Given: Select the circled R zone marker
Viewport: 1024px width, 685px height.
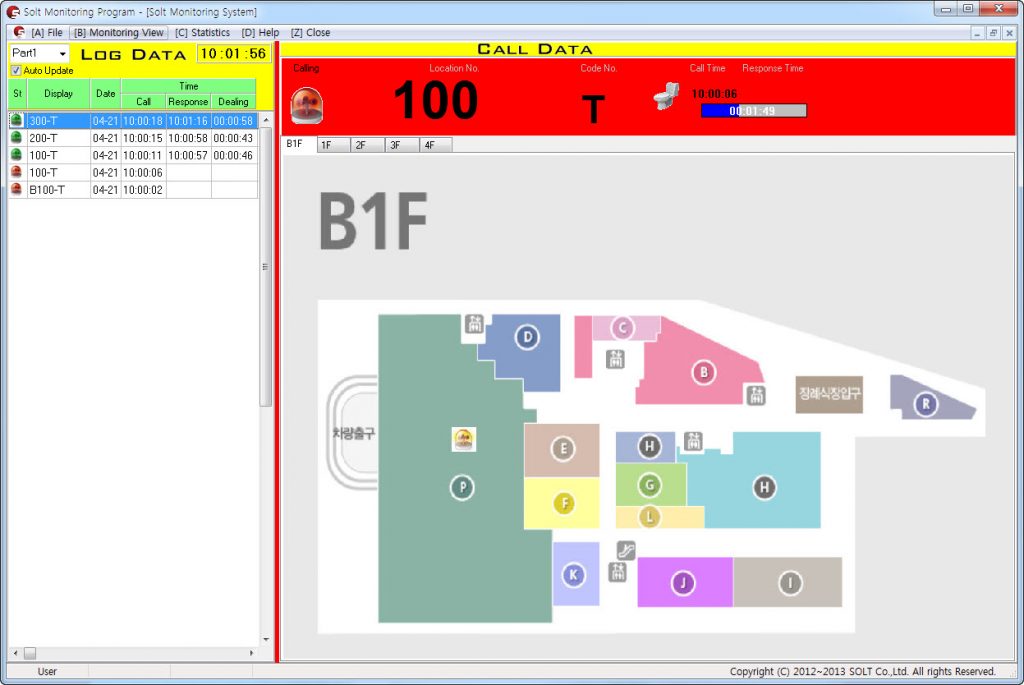Looking at the screenshot, I should pyautogui.click(x=926, y=404).
